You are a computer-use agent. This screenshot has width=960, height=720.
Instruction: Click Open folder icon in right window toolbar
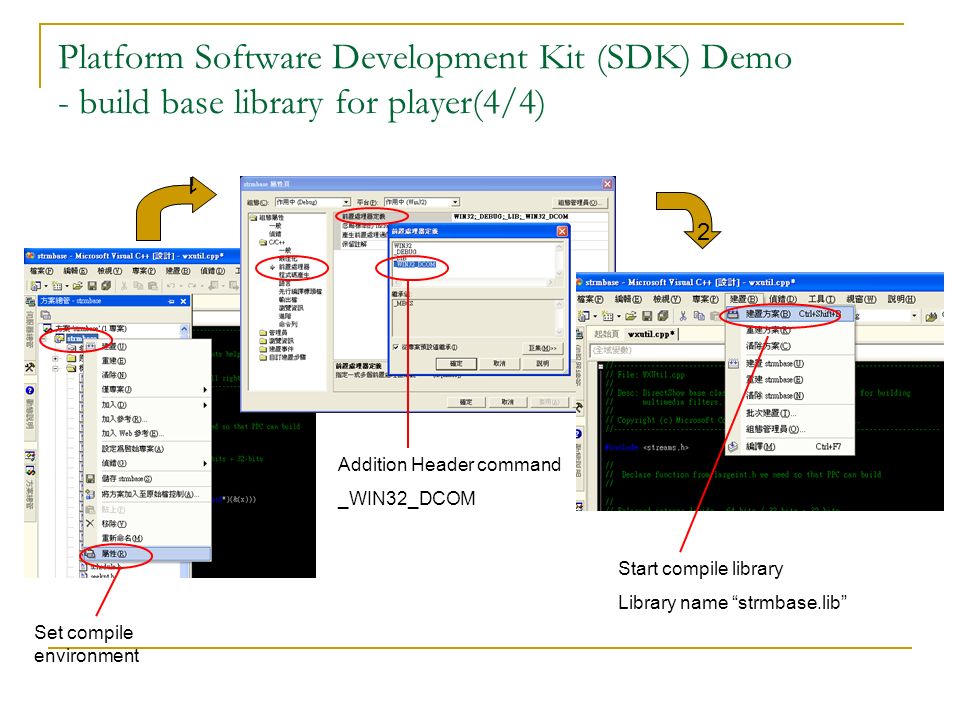point(631,316)
